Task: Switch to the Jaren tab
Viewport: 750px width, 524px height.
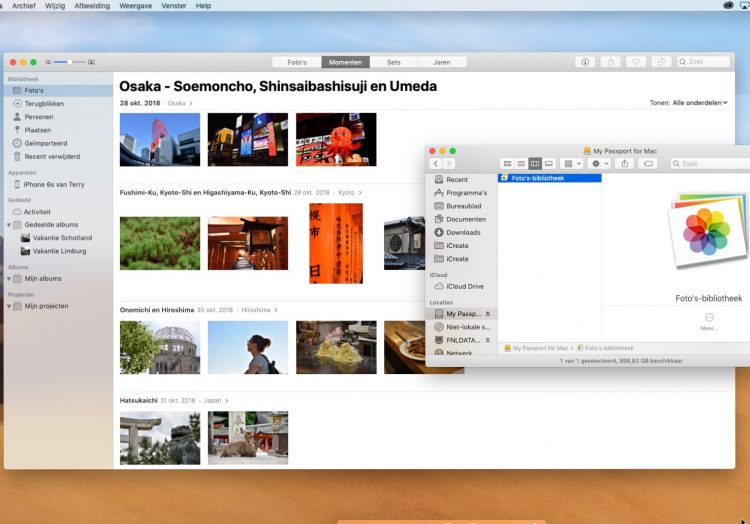Action: pos(442,62)
